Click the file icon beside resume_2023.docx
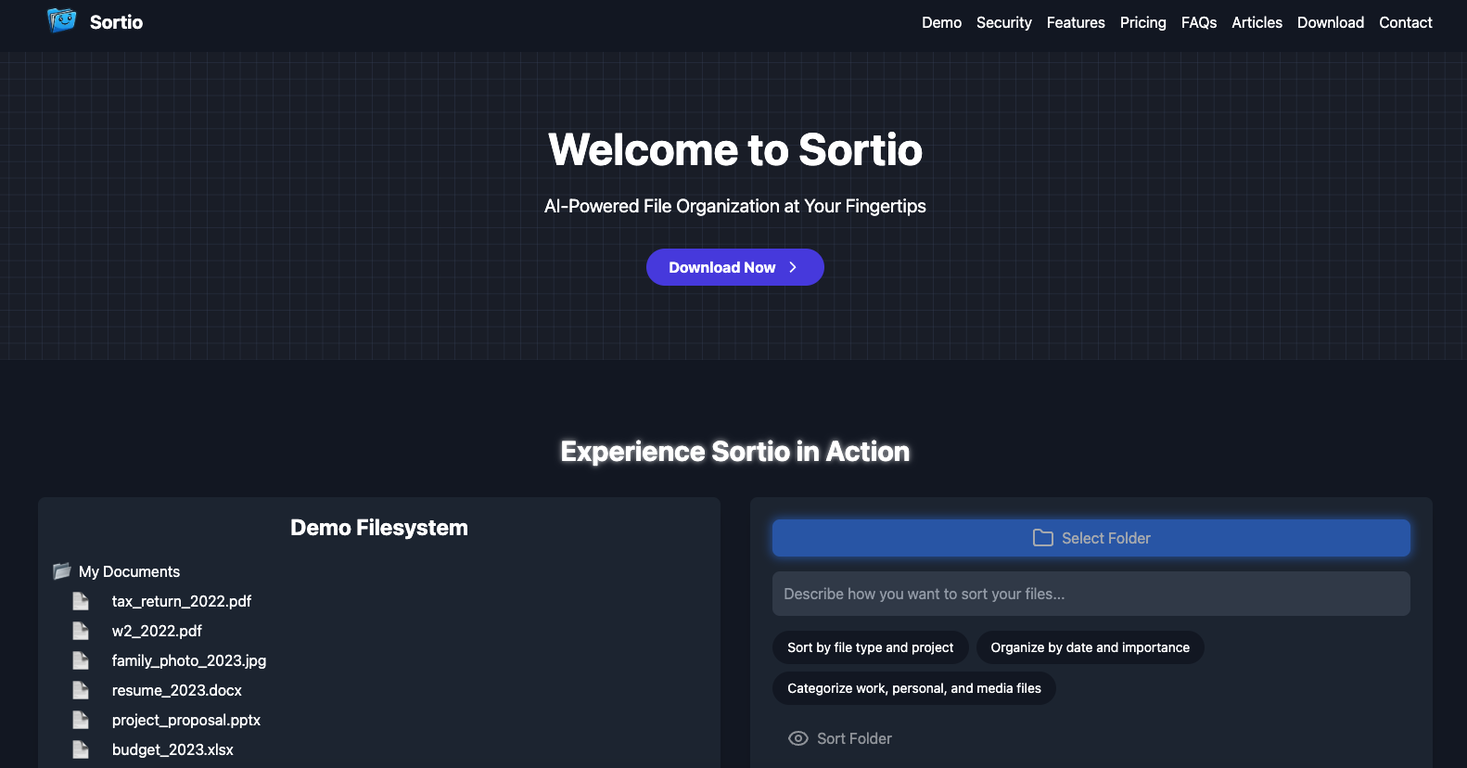Image resolution: width=1467 pixels, height=768 pixels. pyautogui.click(x=81, y=689)
